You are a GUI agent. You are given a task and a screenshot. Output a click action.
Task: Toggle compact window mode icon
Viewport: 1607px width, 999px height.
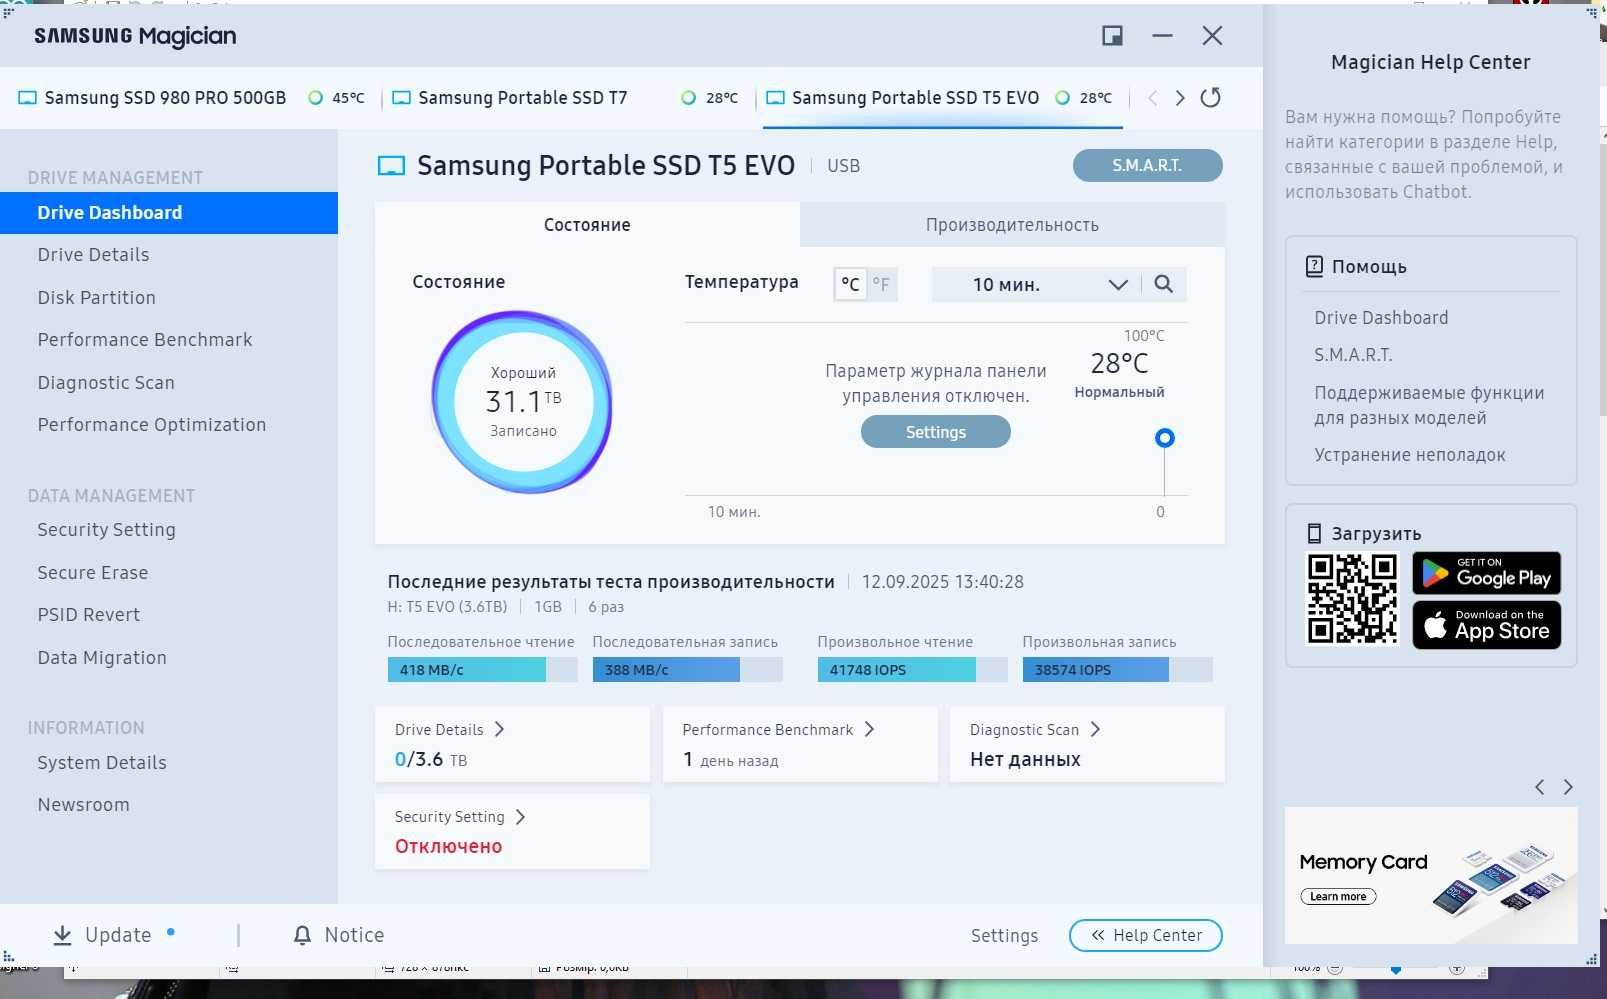point(1112,36)
